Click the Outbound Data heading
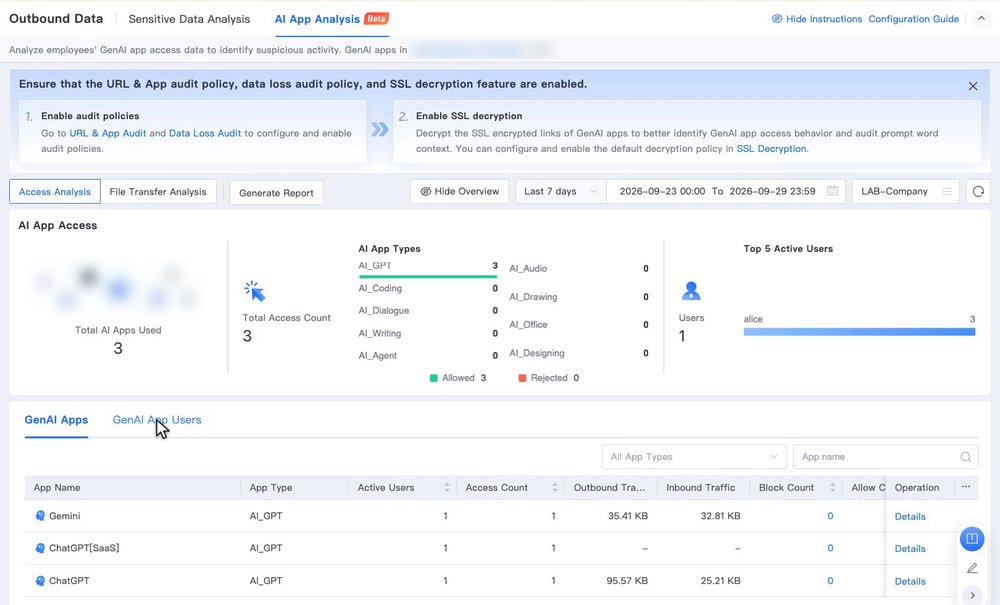The height and width of the screenshot is (605, 1000). [56, 18]
